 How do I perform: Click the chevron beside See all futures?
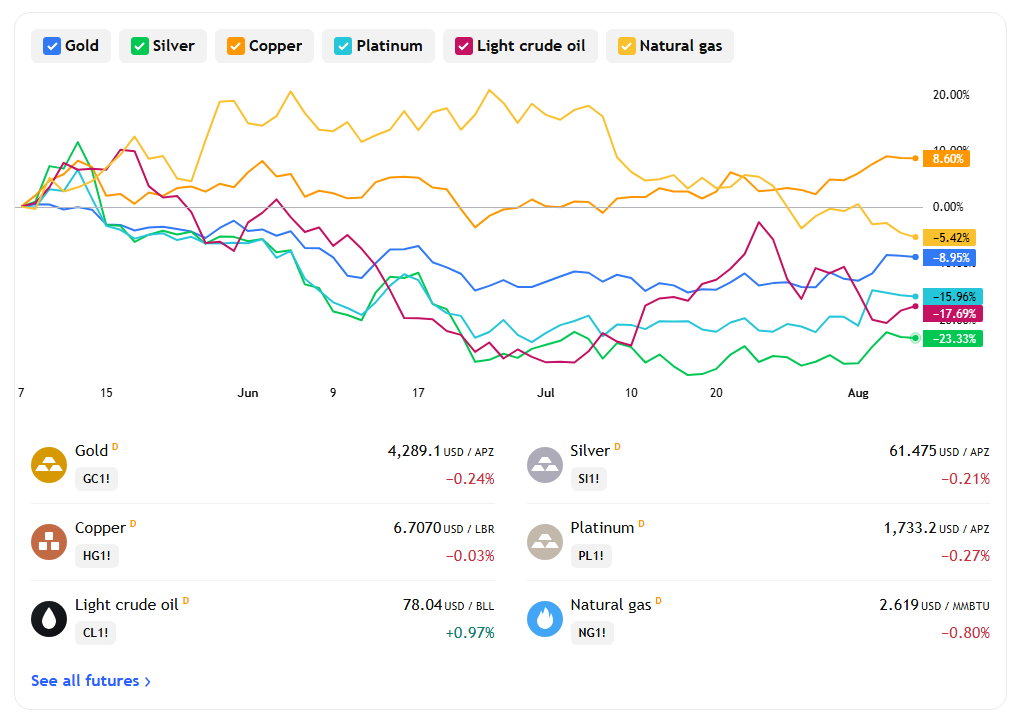148,682
